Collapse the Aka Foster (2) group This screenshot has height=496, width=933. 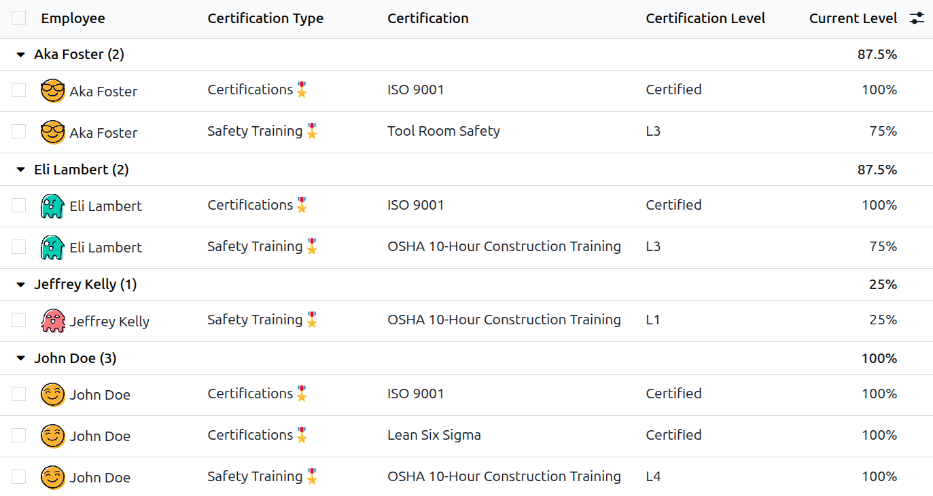click(21, 55)
